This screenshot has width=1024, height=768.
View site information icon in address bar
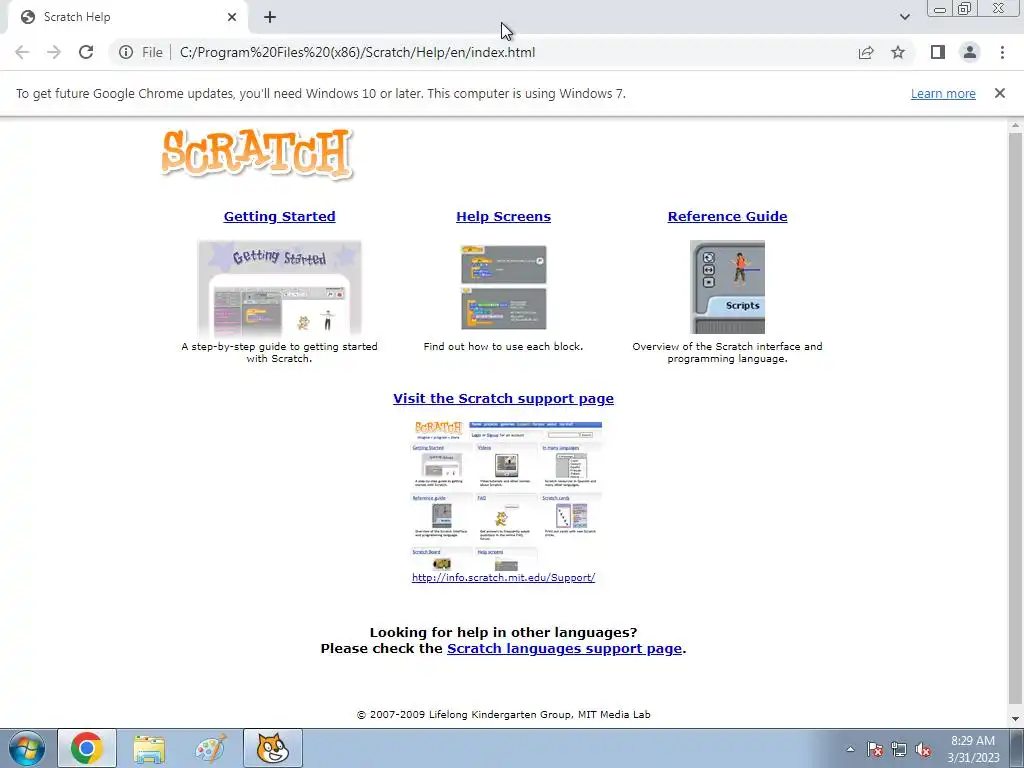click(x=126, y=52)
